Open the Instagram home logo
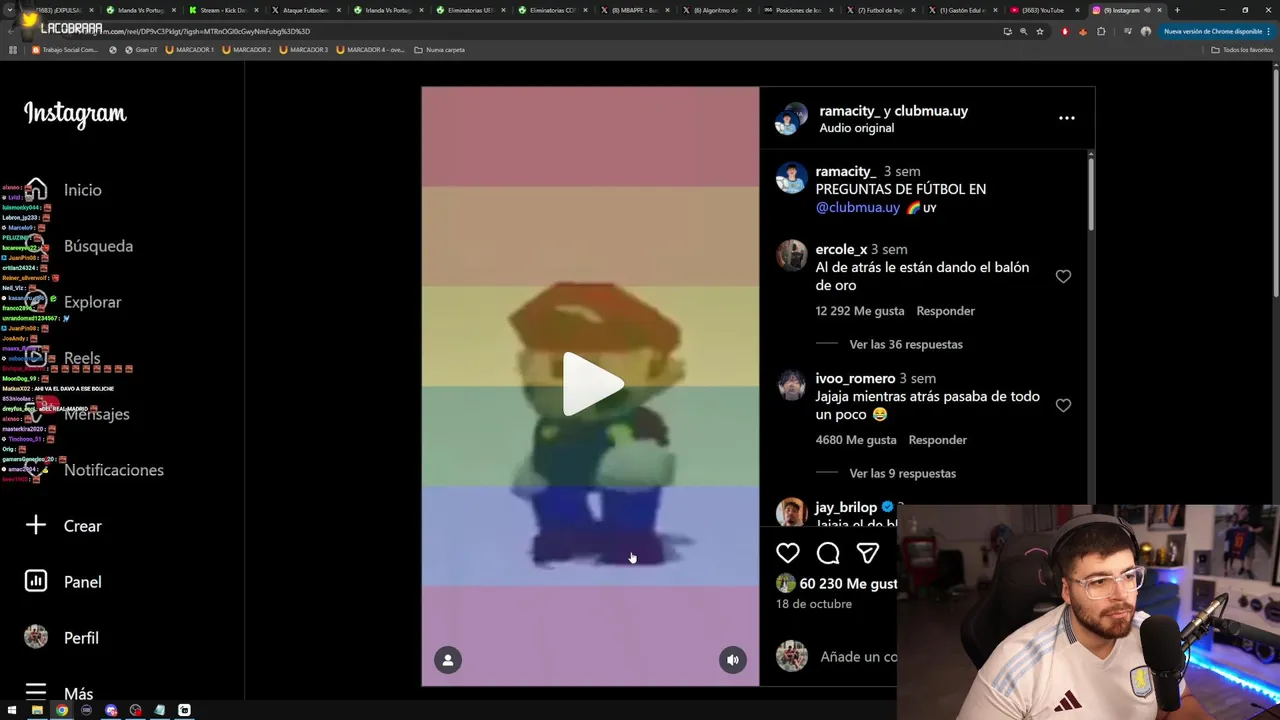 coord(75,114)
